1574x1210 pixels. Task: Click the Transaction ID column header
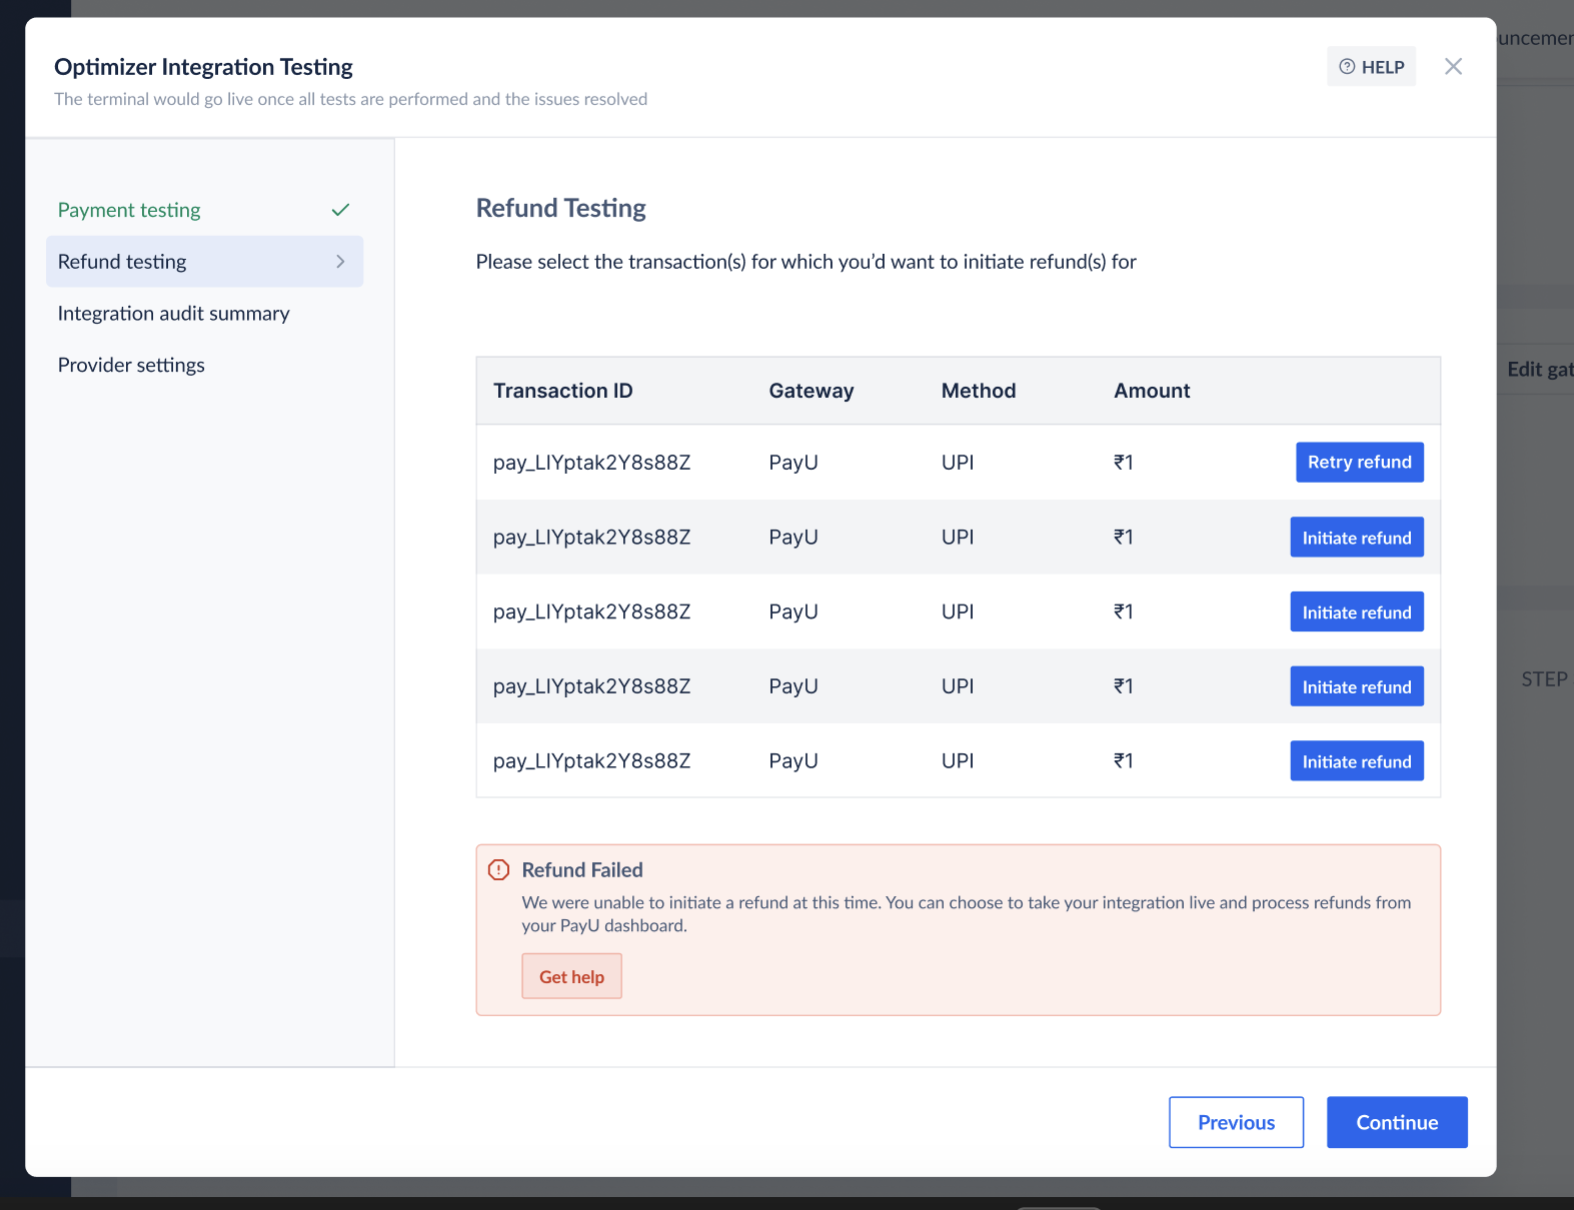[x=563, y=391]
